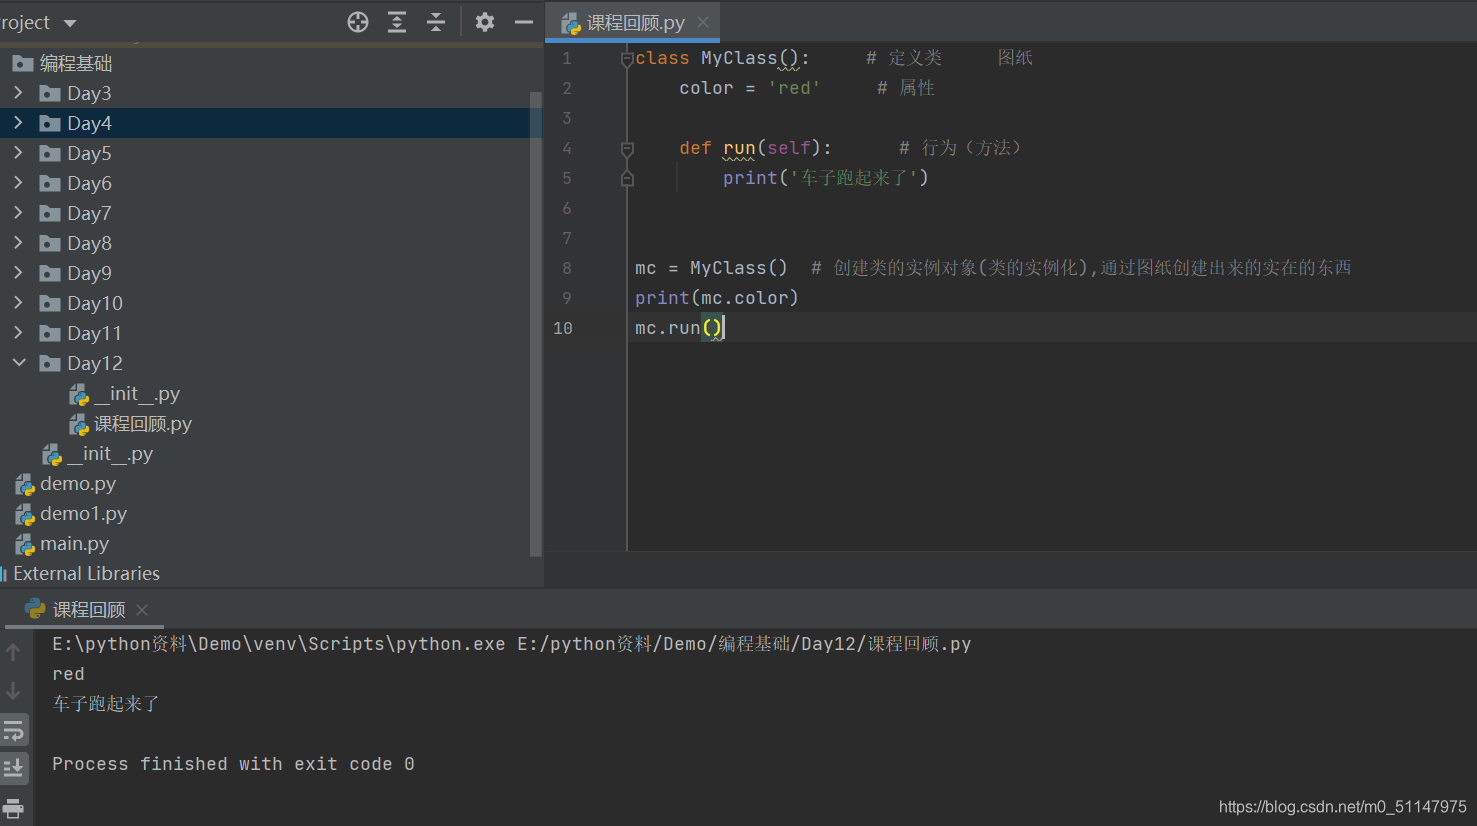Close the 课程回顾 run tab

pos(142,610)
